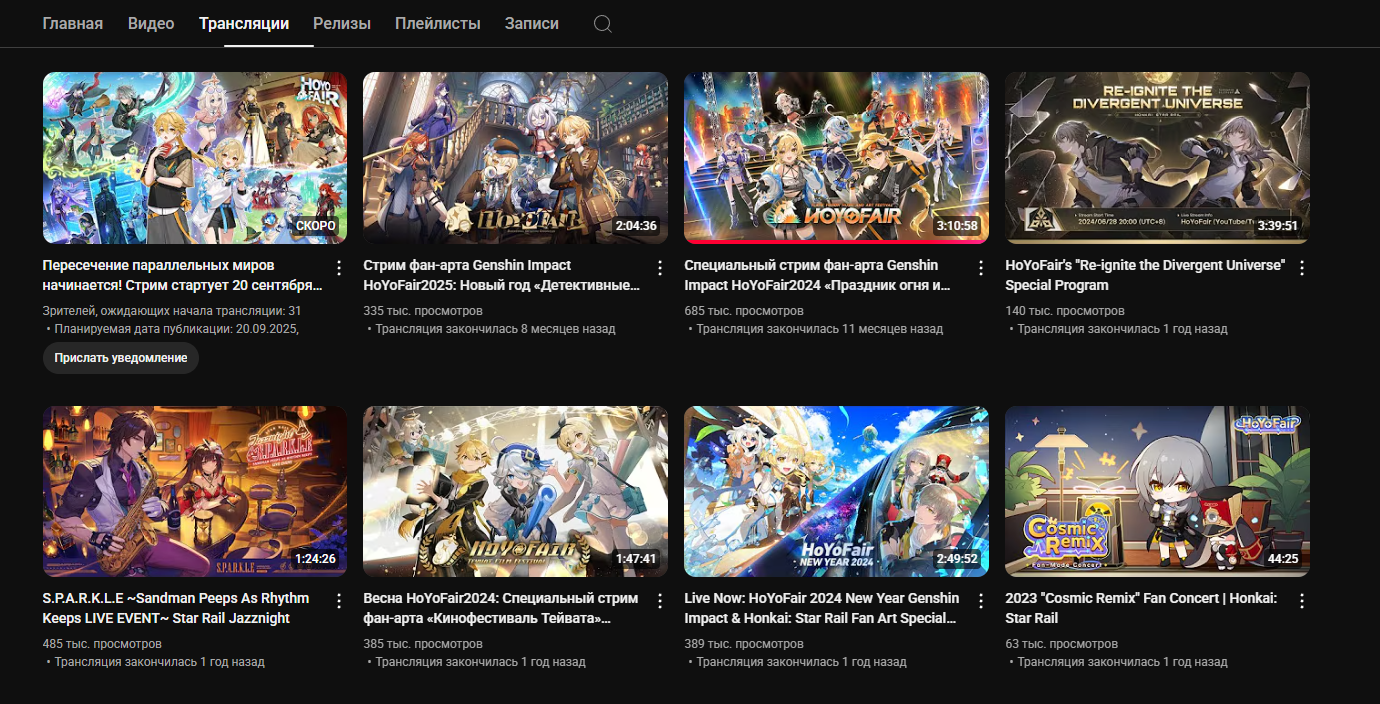
Task: Click text 389 тыс. просмотров
Action: coord(744,644)
